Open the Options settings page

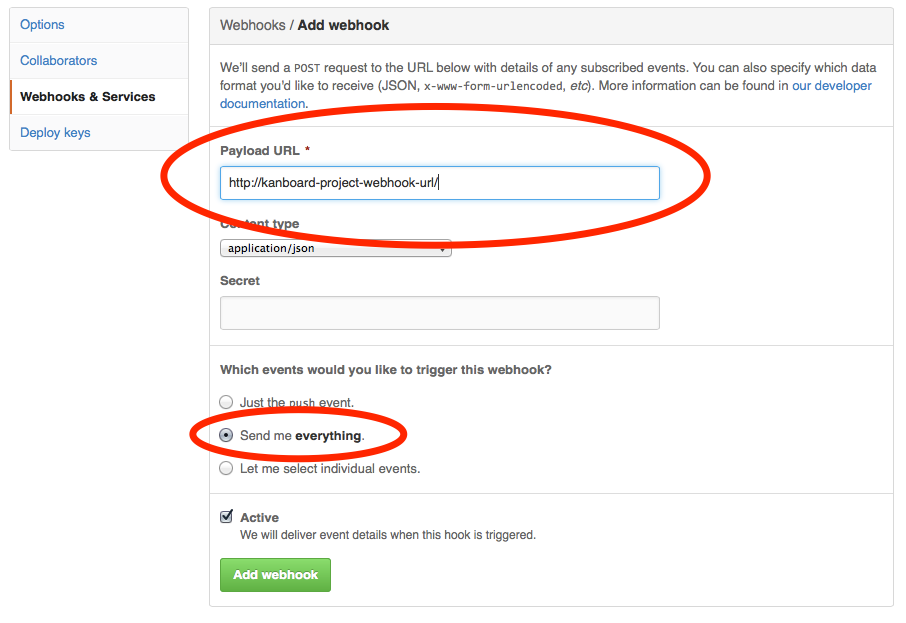click(42, 25)
